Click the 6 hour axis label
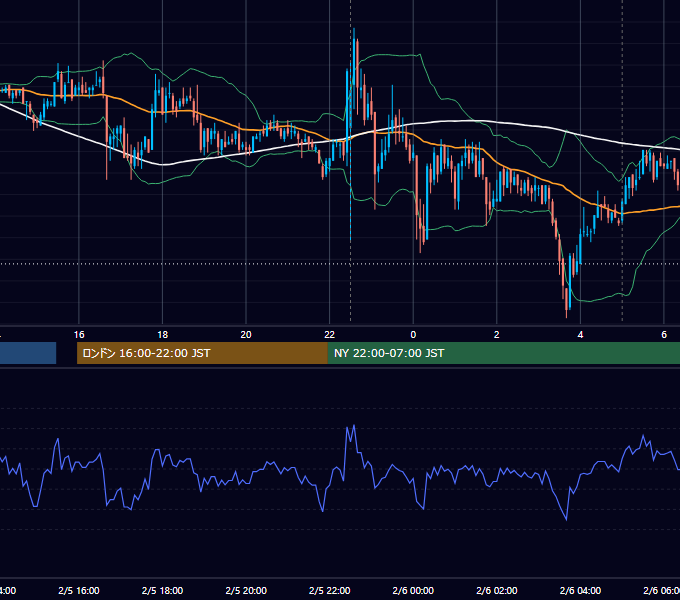680x600 pixels. (x=664, y=335)
